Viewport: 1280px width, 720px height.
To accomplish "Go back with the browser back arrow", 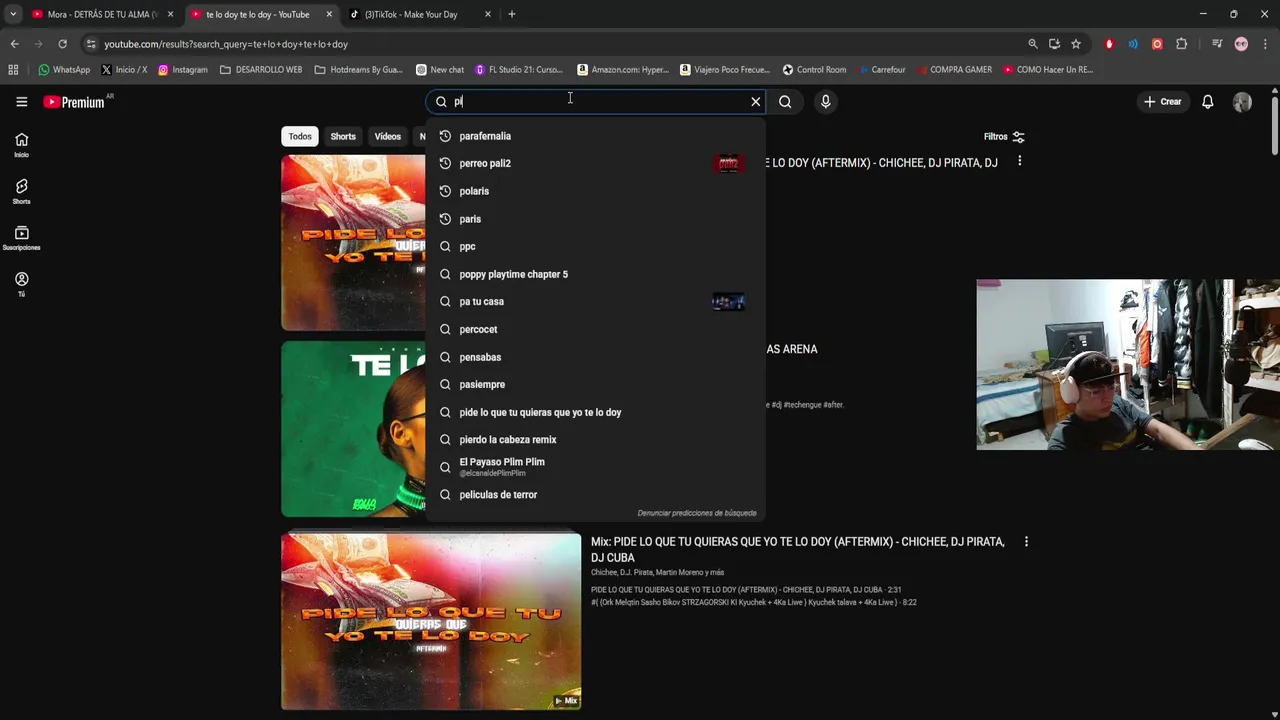I will click(14, 44).
